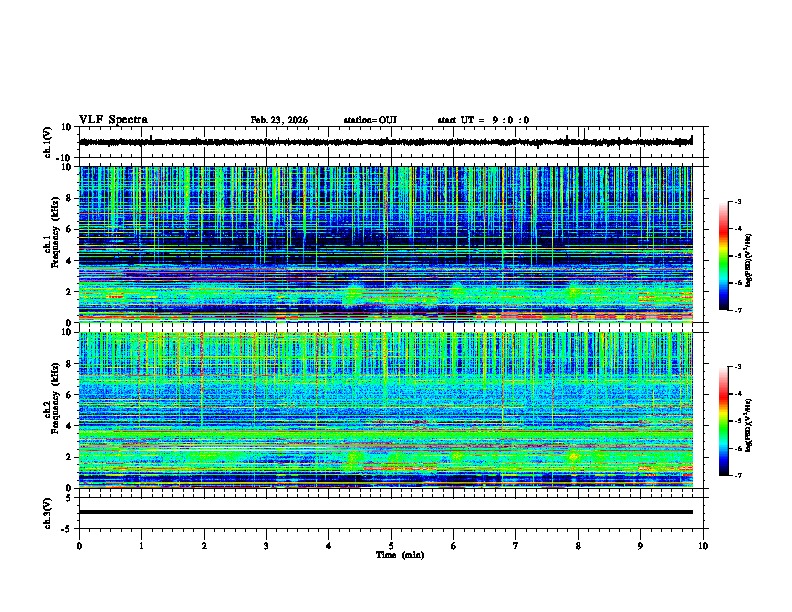Image resolution: width=792 pixels, height=612 pixels.
Task: Click the "Time (min)" axis label
Action: pyautogui.click(x=400, y=555)
